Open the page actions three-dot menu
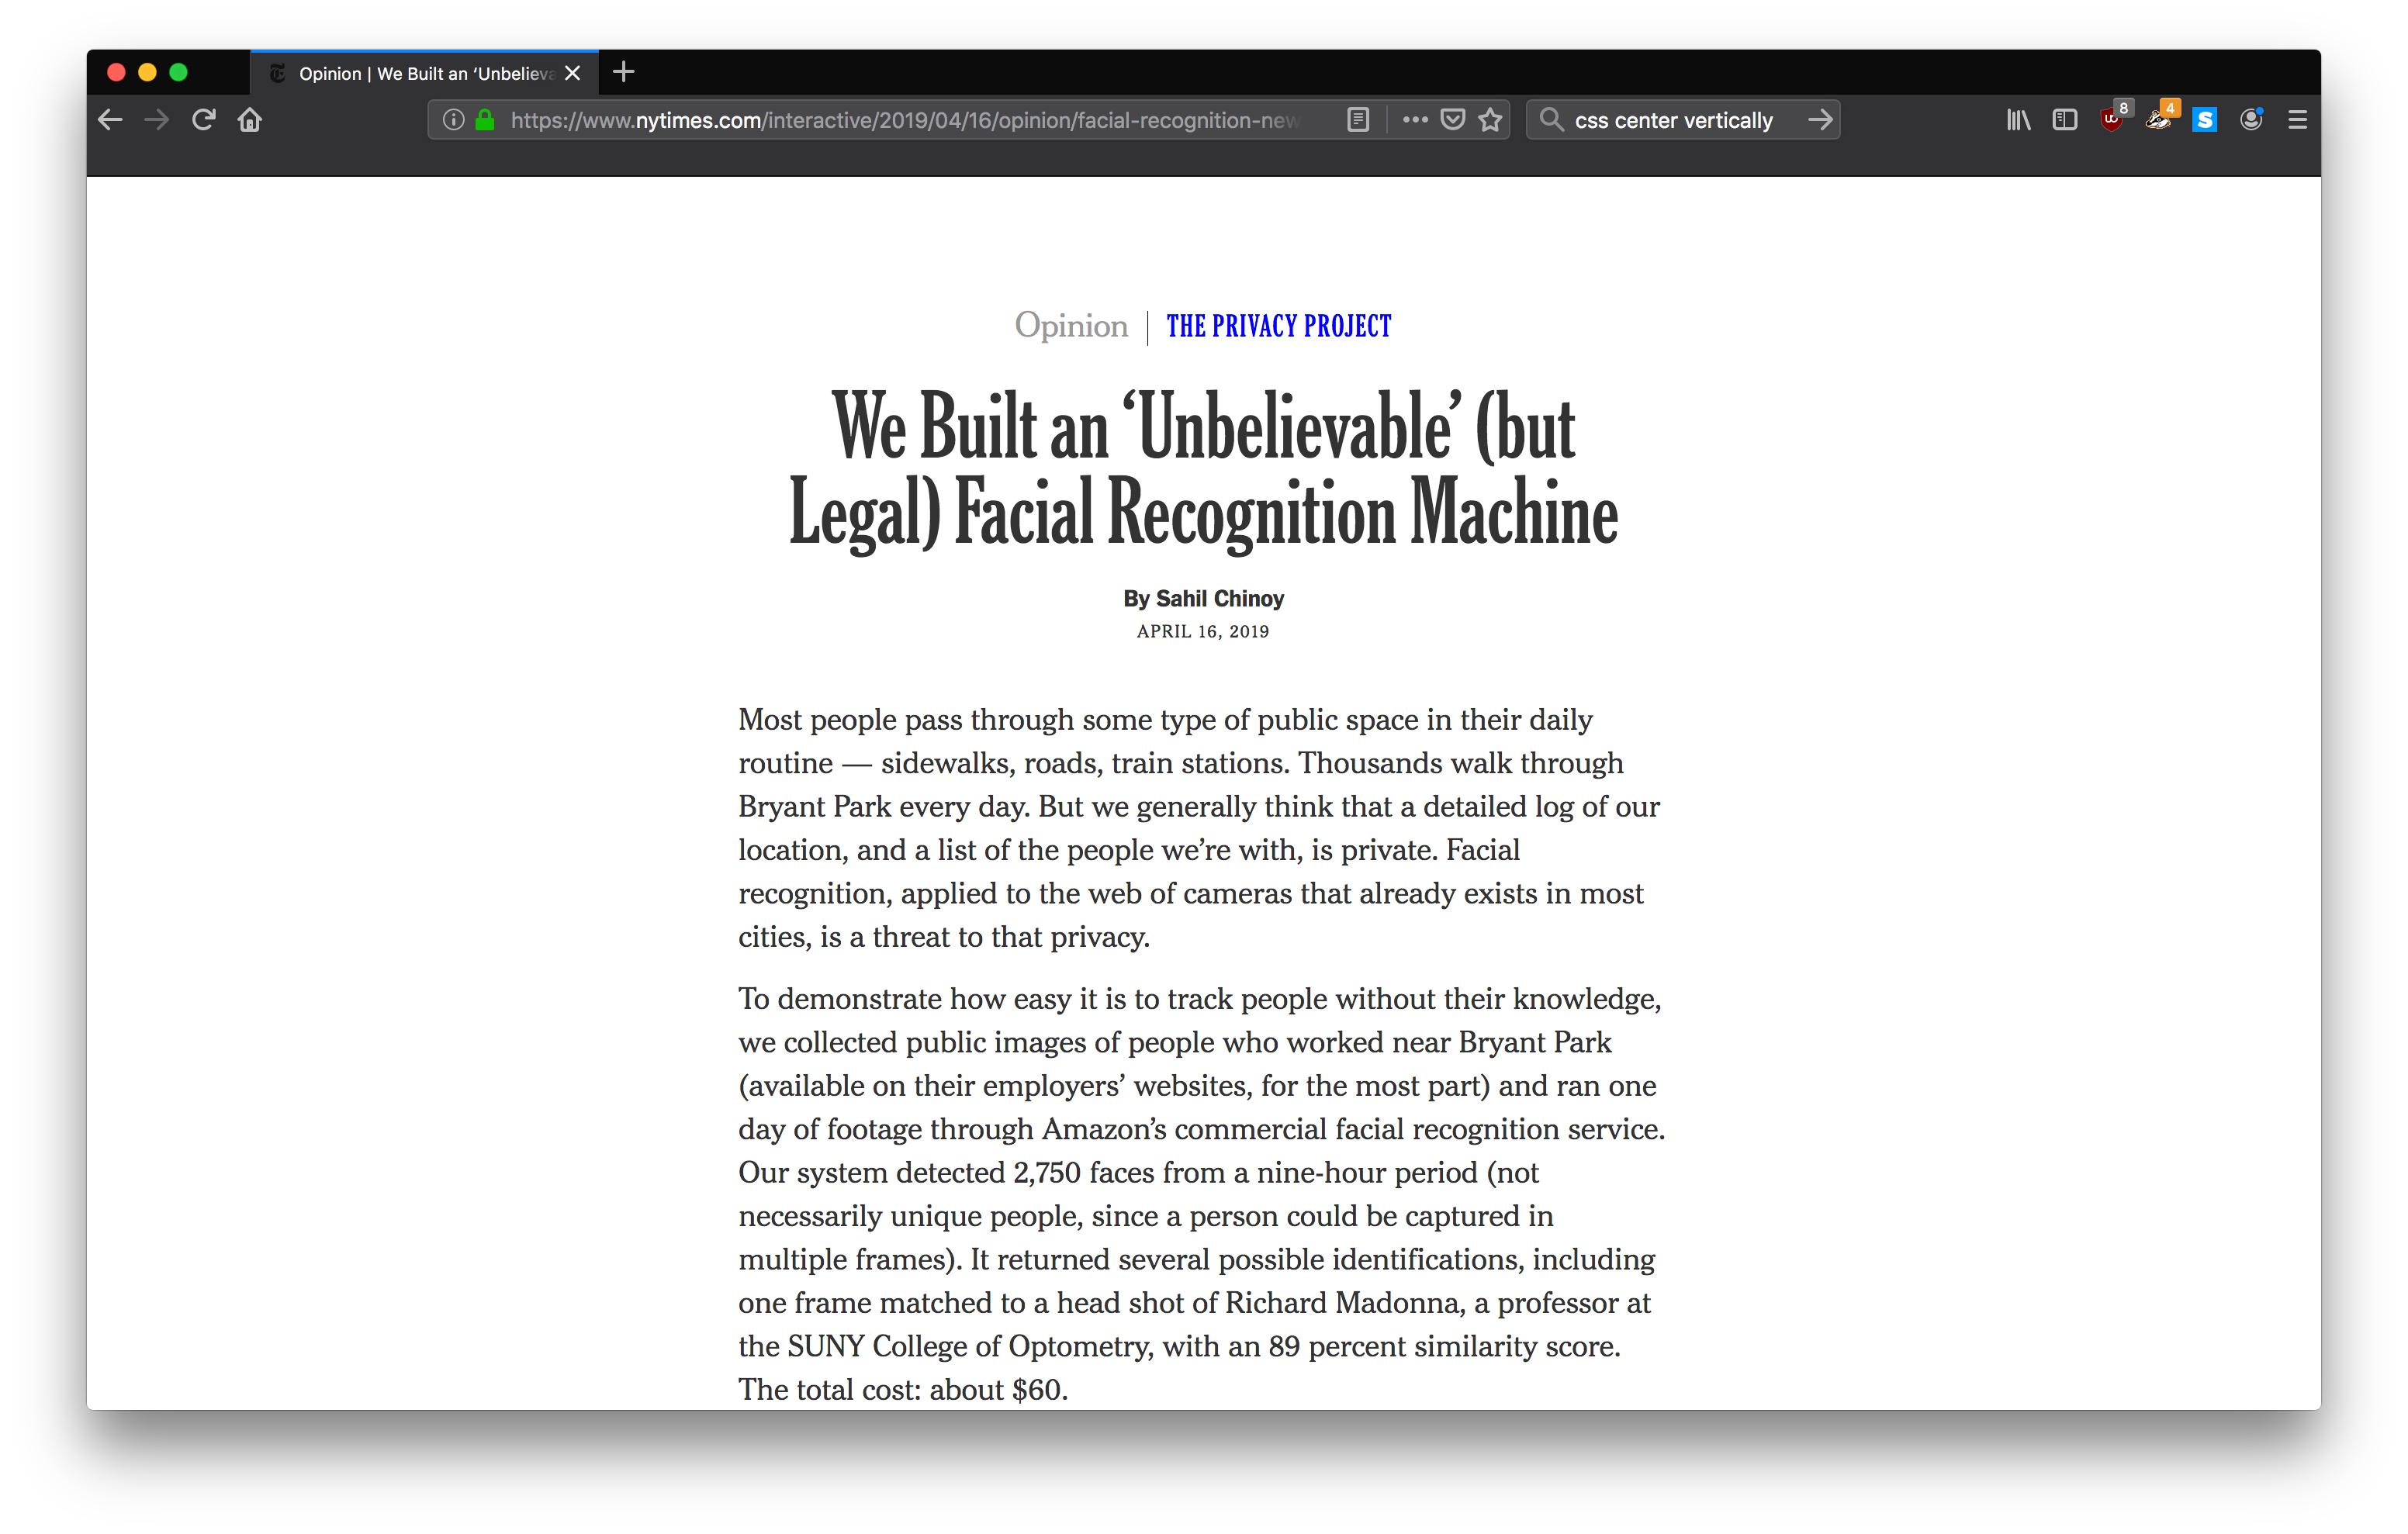Image resolution: width=2408 pixels, height=1534 pixels. coord(1414,120)
